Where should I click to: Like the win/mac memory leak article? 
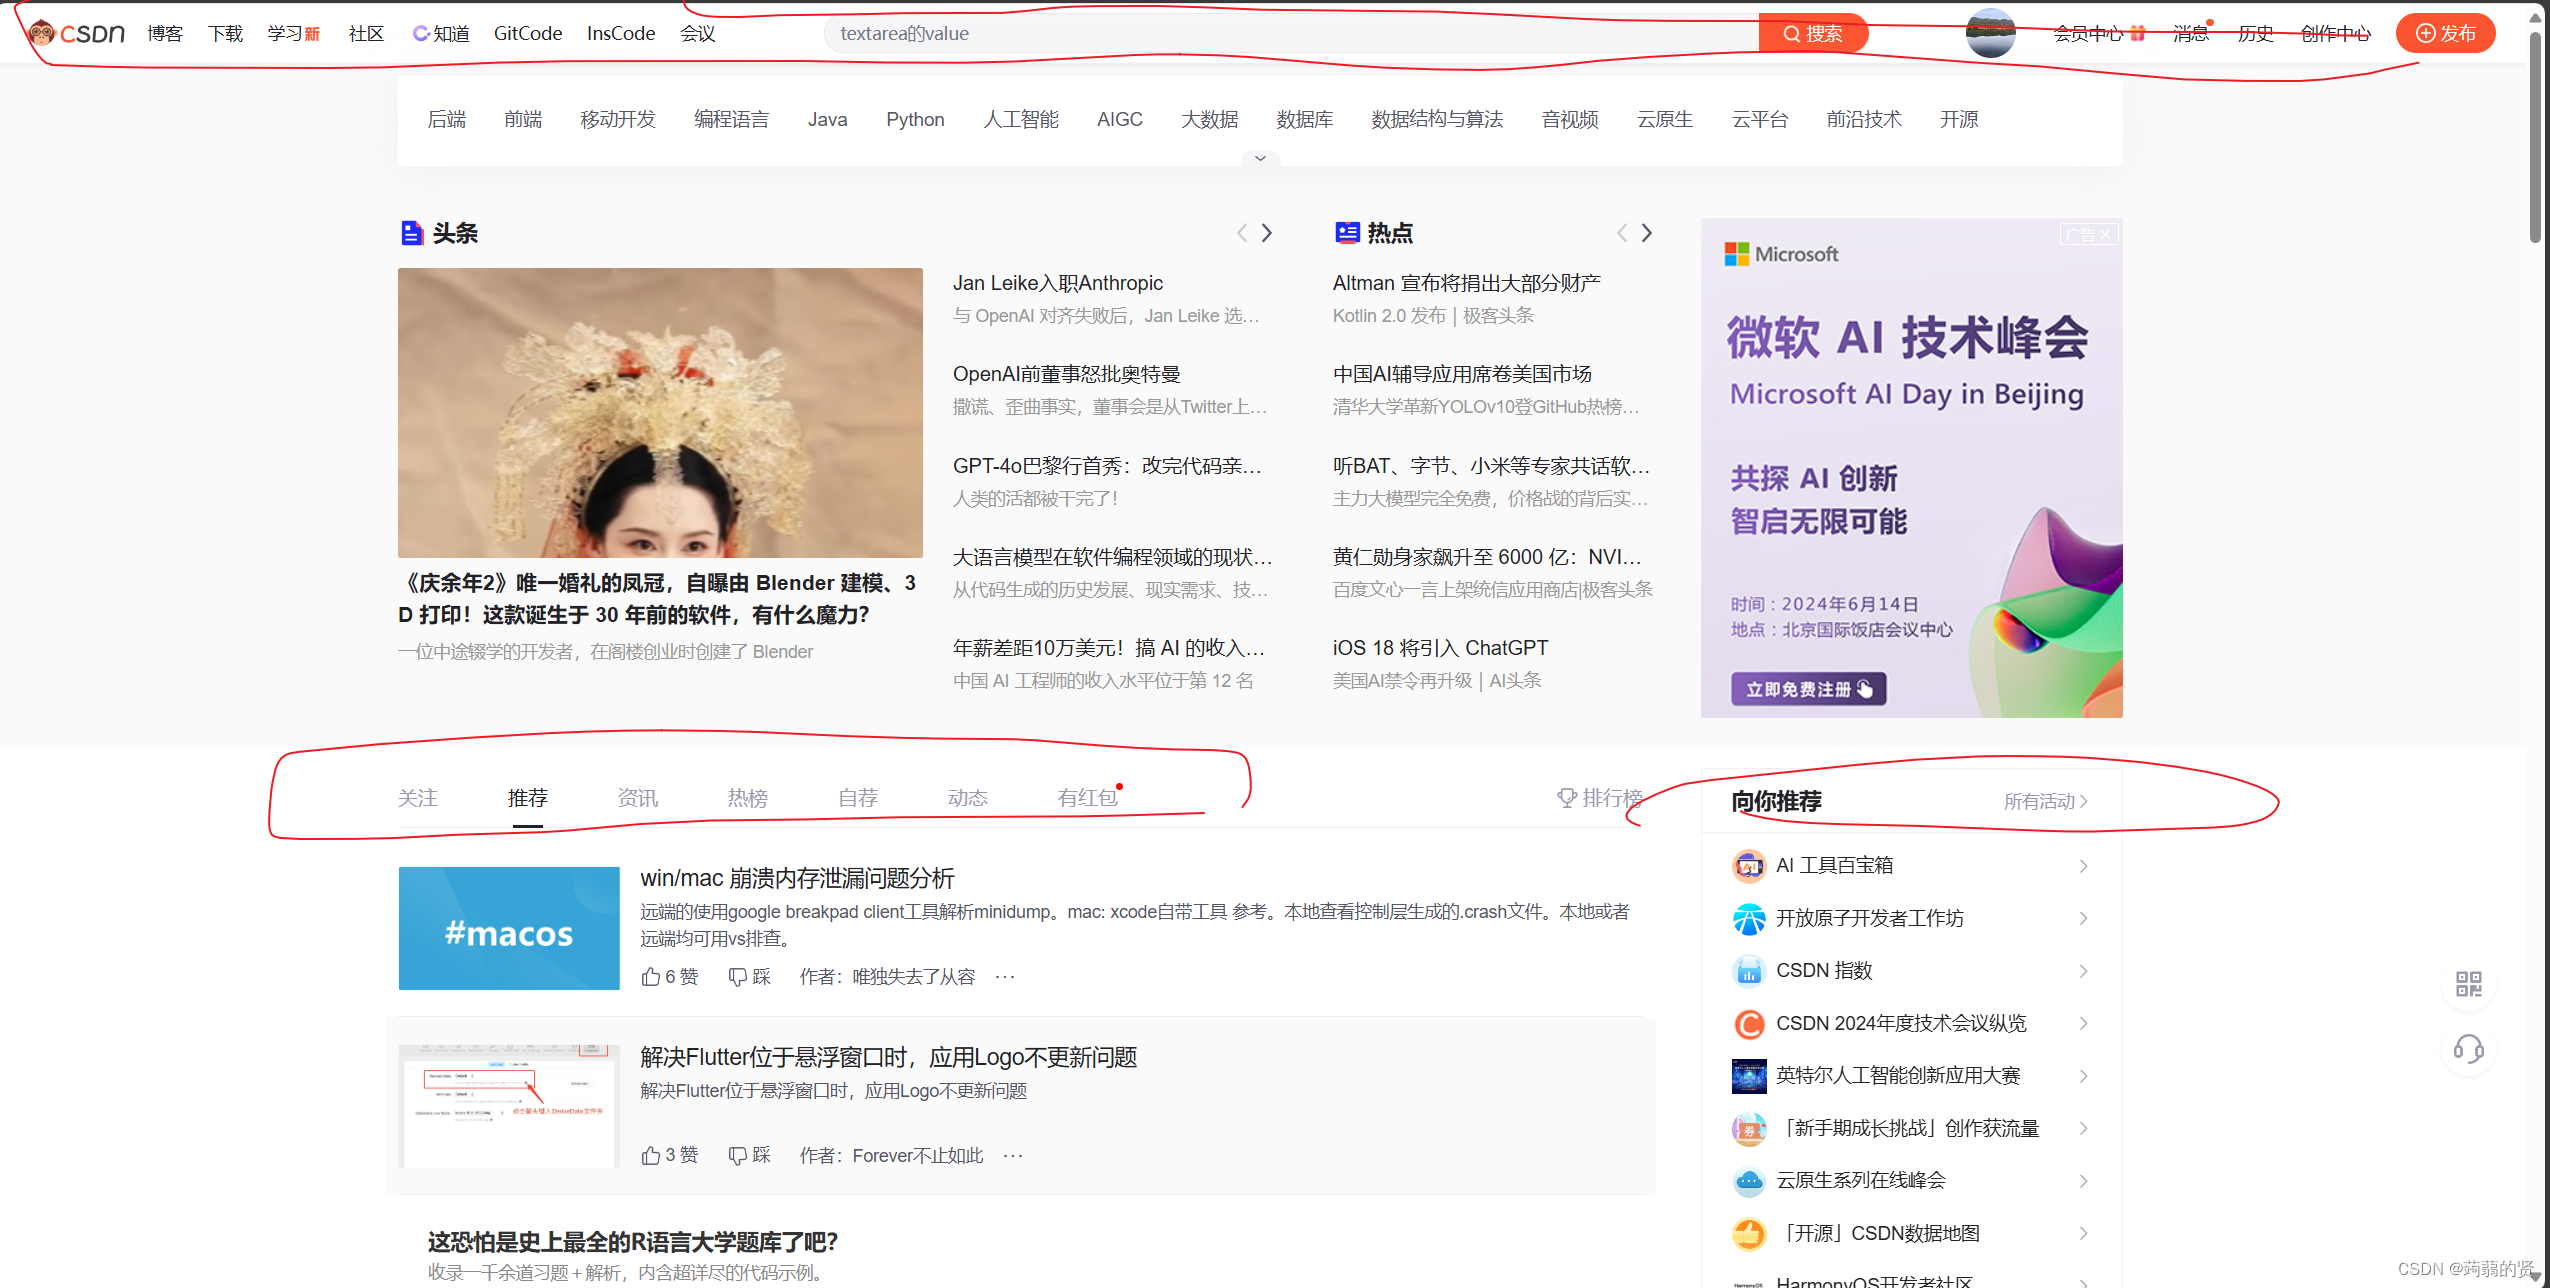pos(652,976)
